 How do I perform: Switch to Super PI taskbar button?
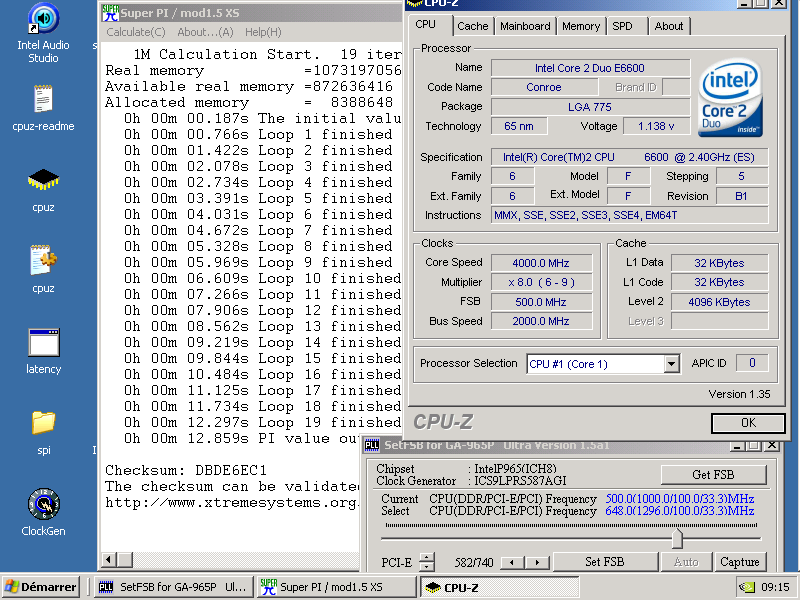coord(335,587)
